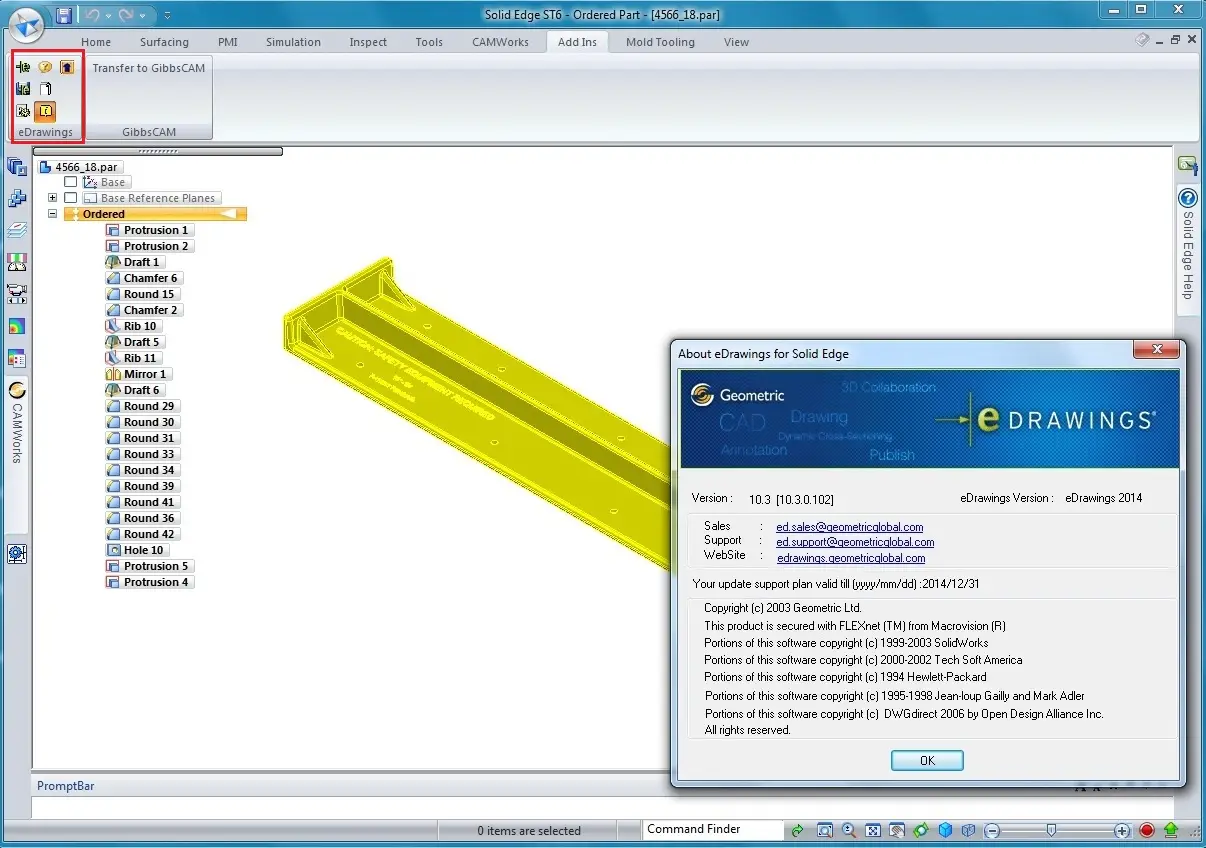This screenshot has width=1206, height=848.
Task: Select the 4566_18.par root node
Action: click(79, 167)
